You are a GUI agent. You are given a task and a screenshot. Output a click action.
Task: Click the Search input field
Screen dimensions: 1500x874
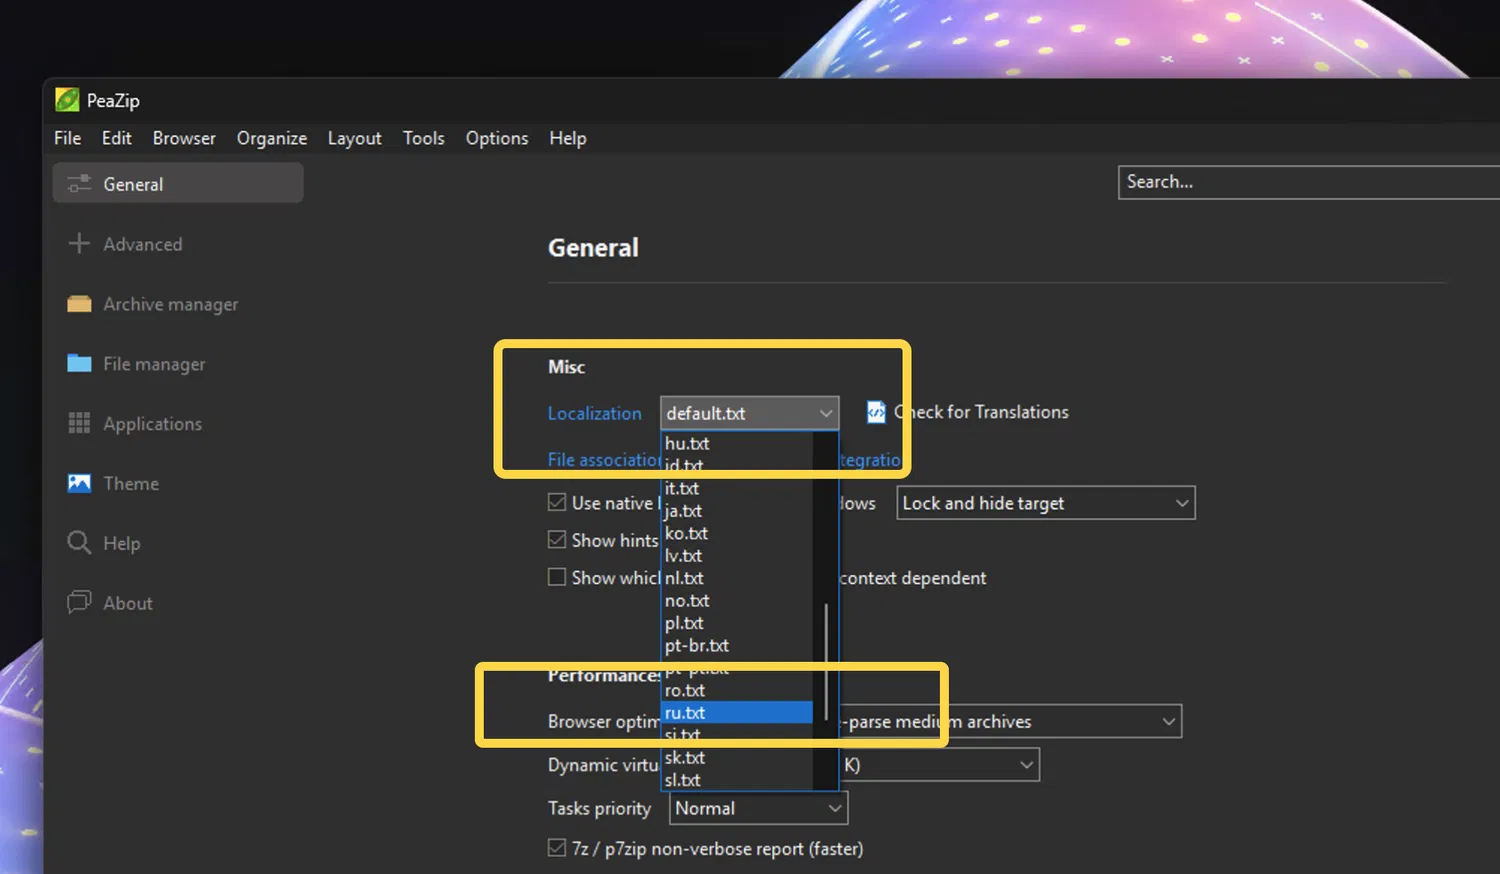[x=1309, y=182]
